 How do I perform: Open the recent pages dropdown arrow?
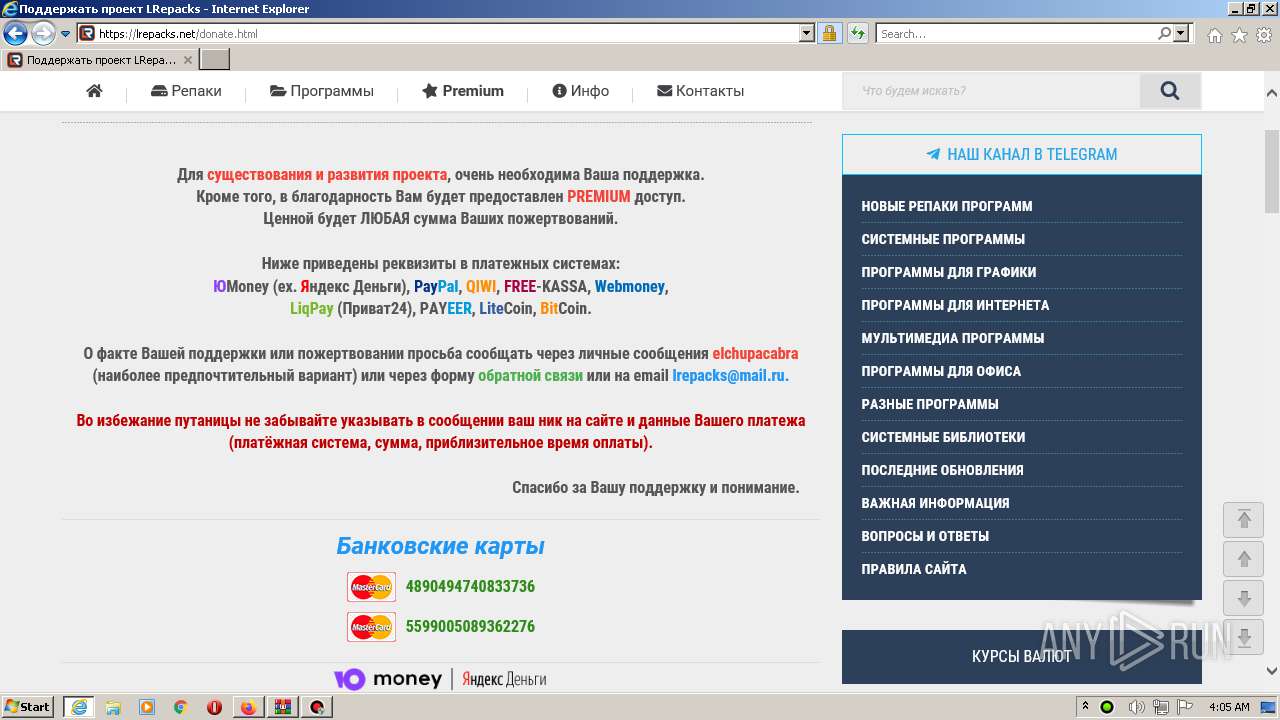(x=66, y=34)
